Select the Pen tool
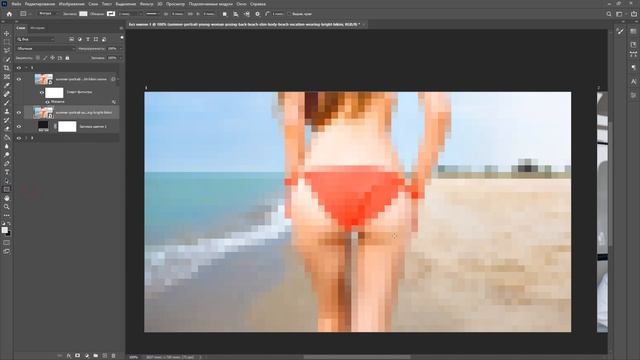Screen dimensions: 640x360 pyautogui.click(x=7, y=163)
